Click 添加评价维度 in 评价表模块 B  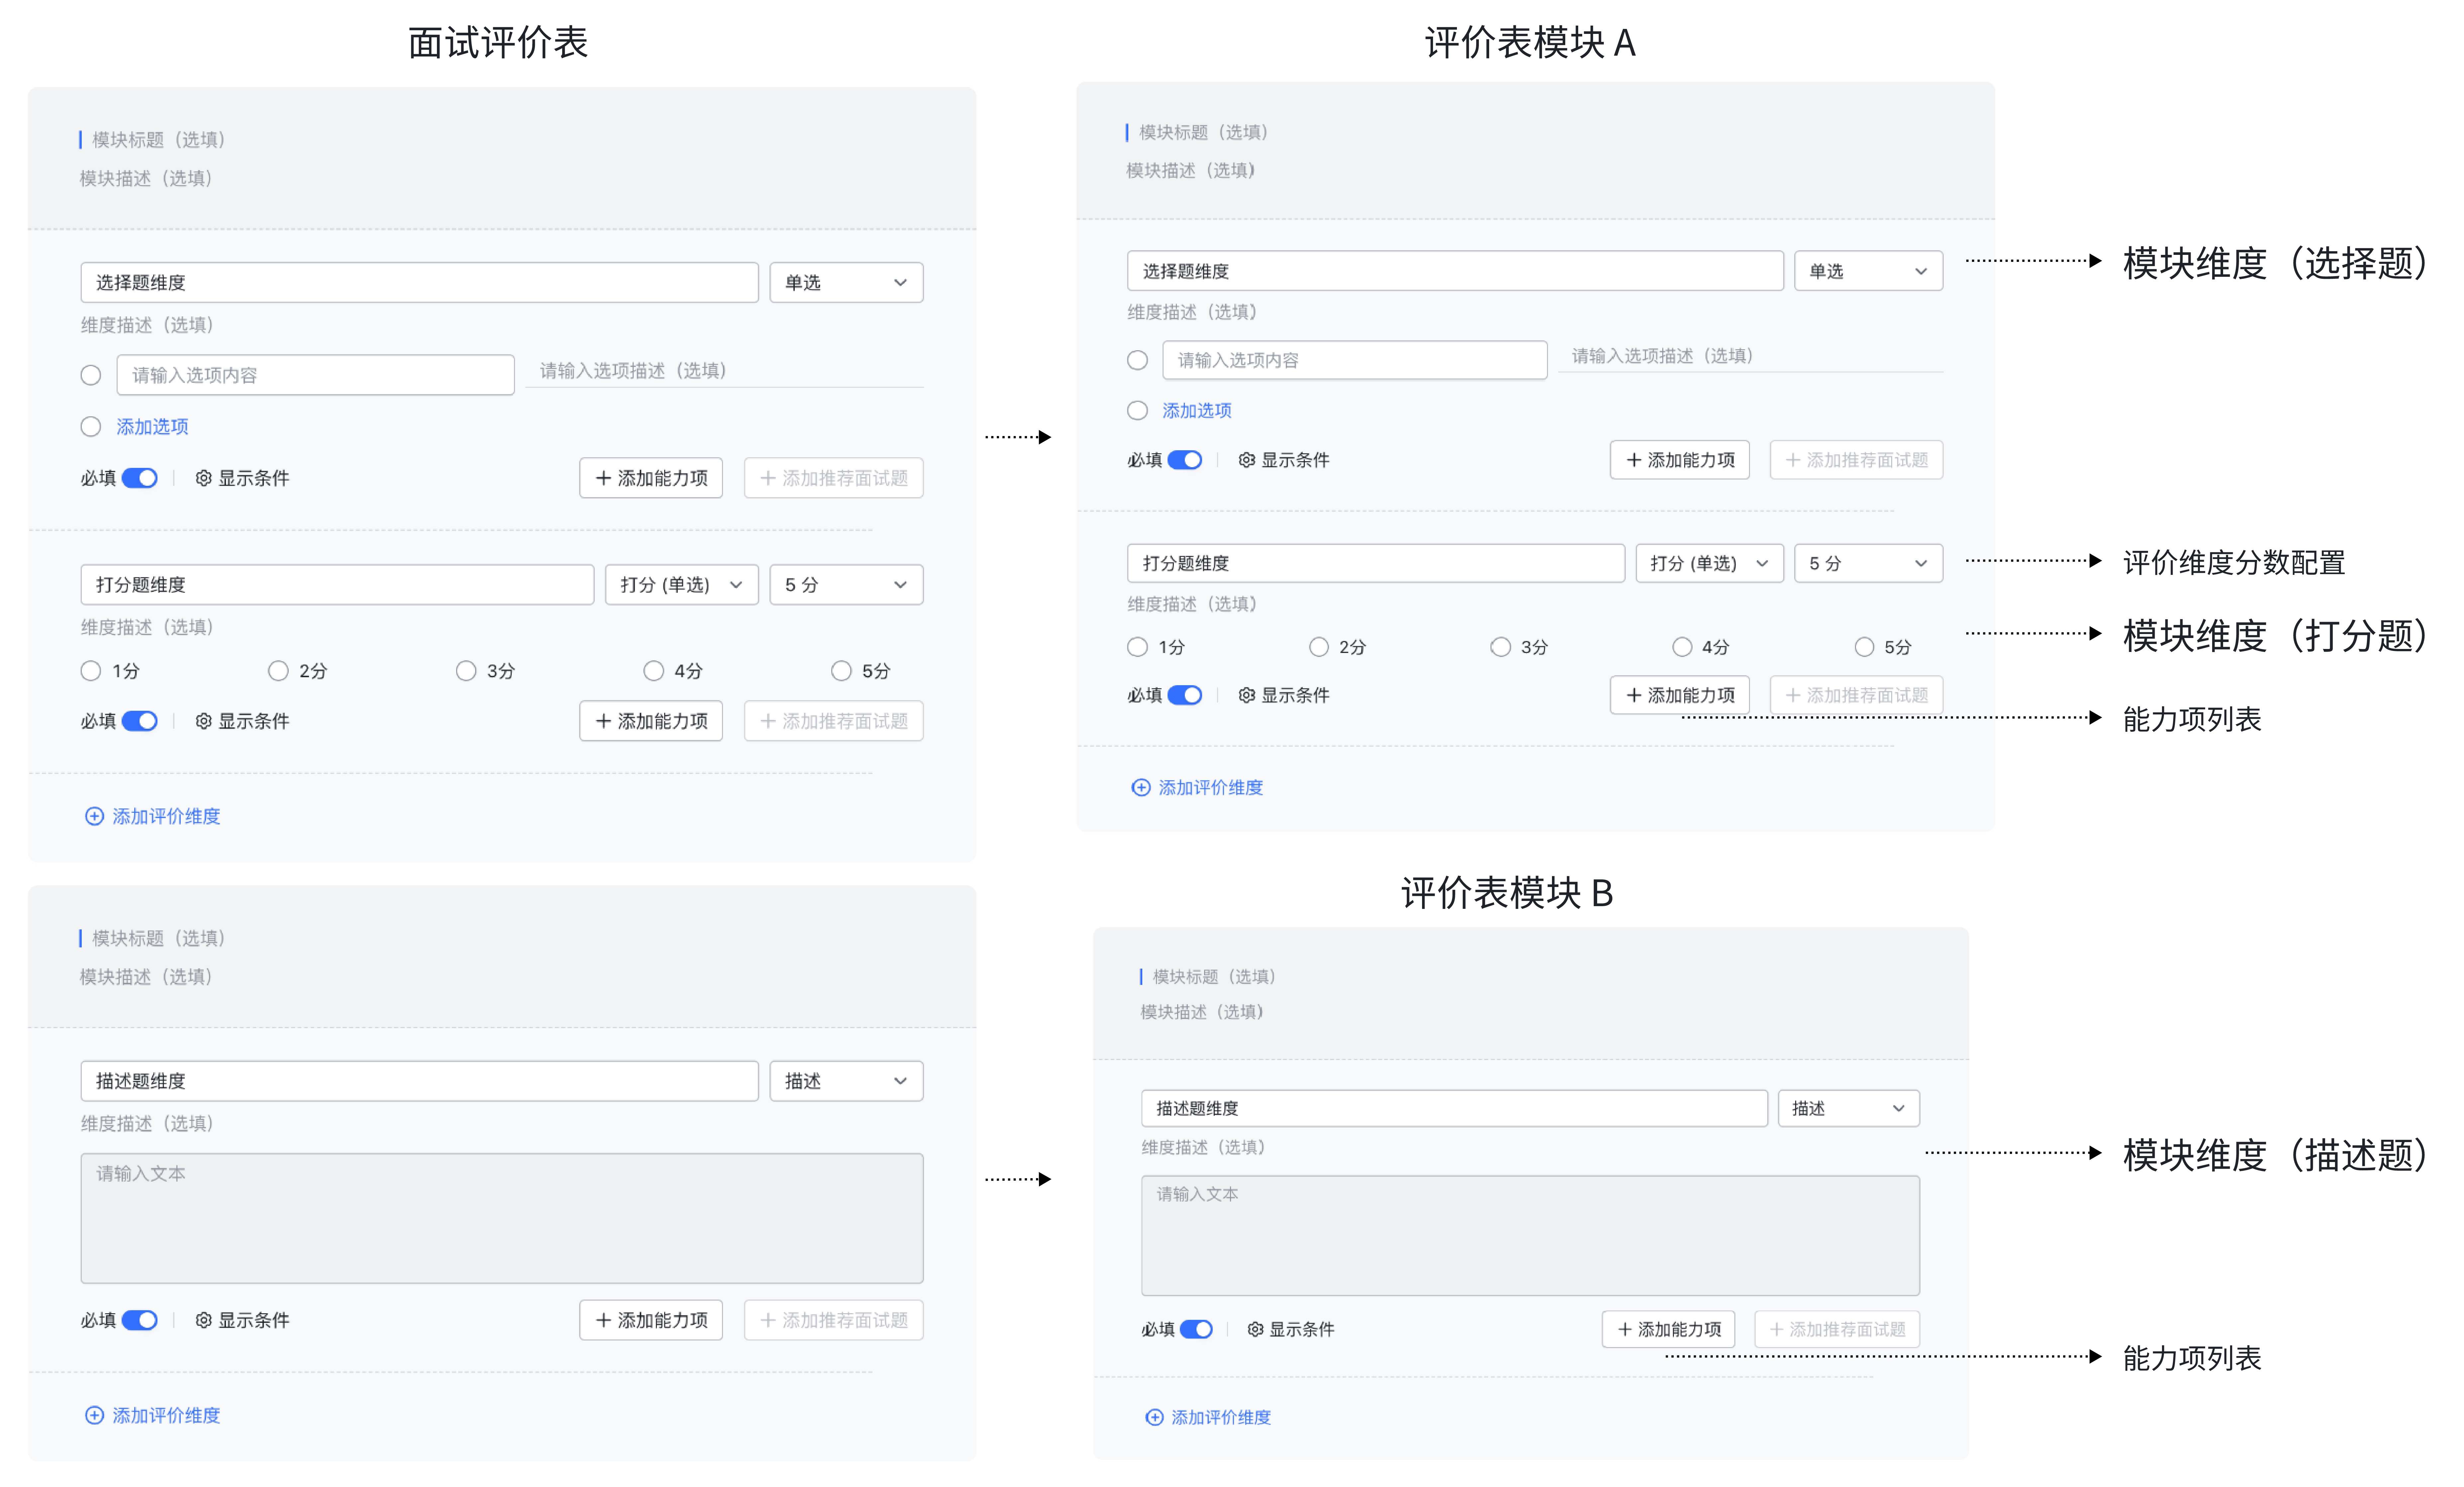(x=1208, y=1417)
